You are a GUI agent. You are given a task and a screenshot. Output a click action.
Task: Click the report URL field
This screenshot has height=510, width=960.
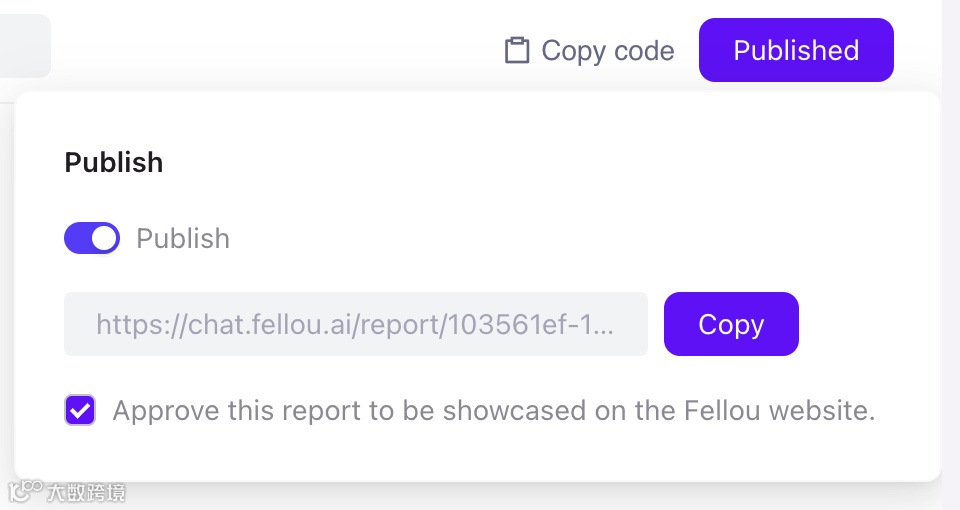pos(355,324)
